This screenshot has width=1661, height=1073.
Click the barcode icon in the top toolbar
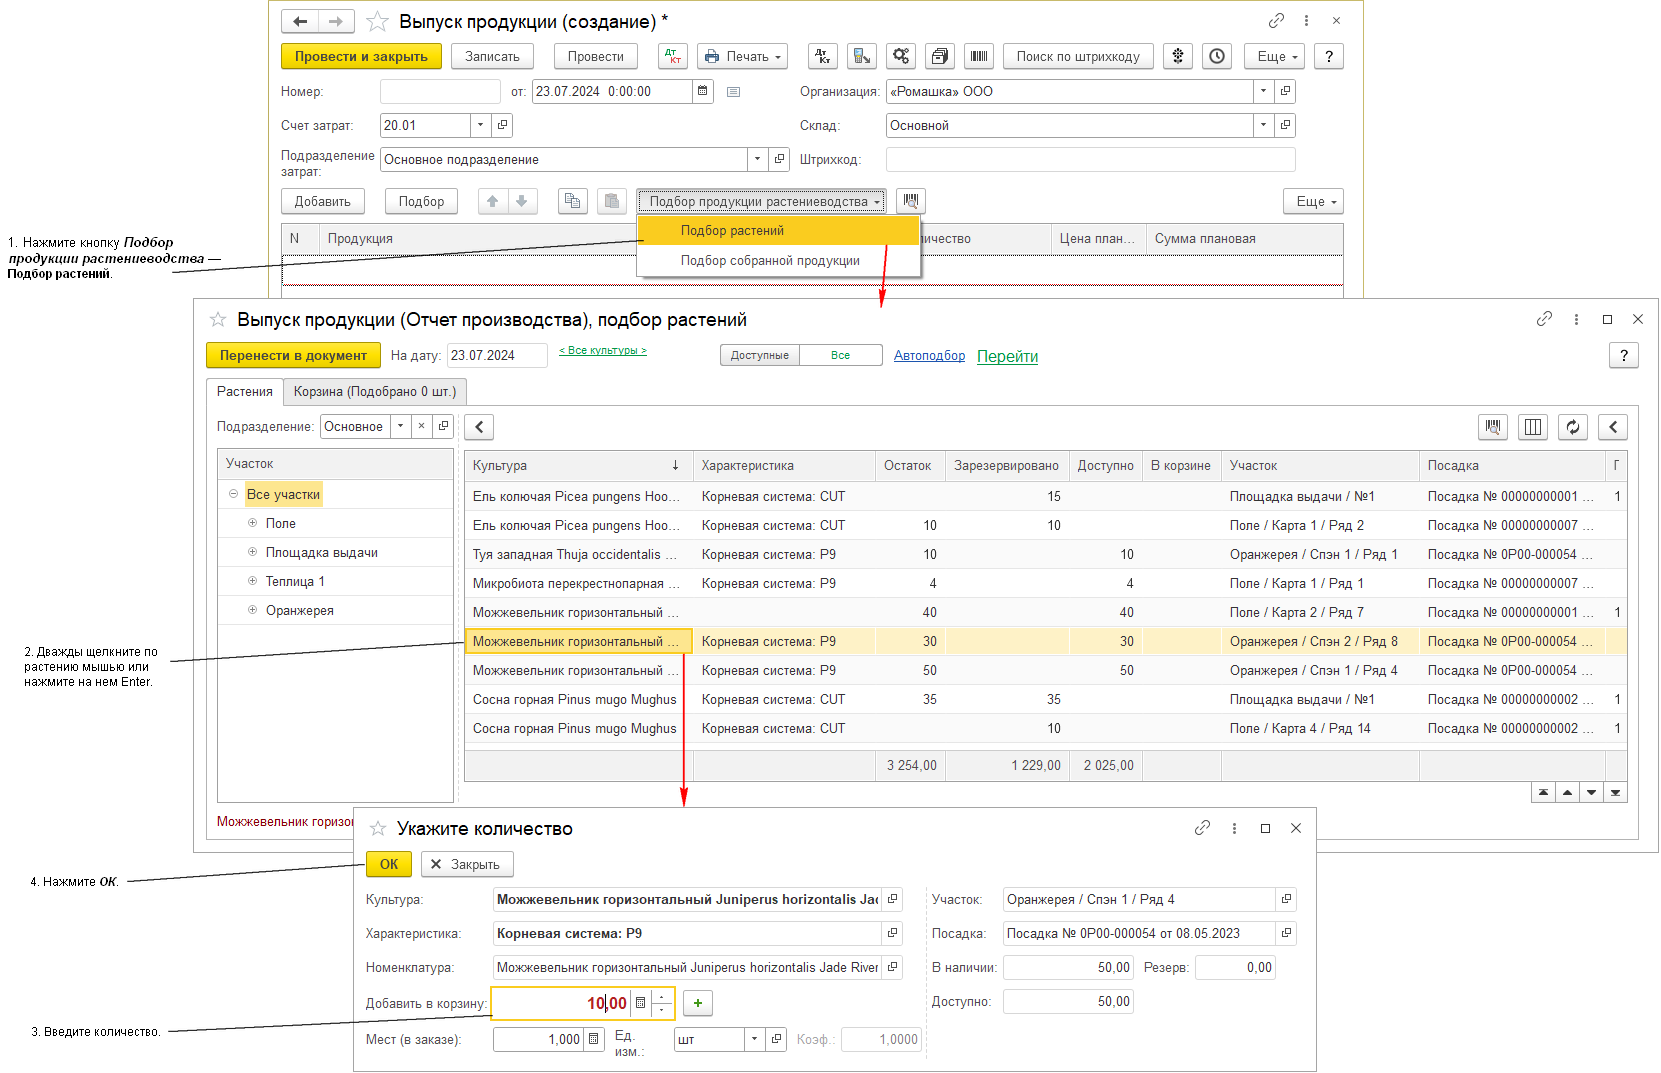pyautogui.click(x=978, y=57)
